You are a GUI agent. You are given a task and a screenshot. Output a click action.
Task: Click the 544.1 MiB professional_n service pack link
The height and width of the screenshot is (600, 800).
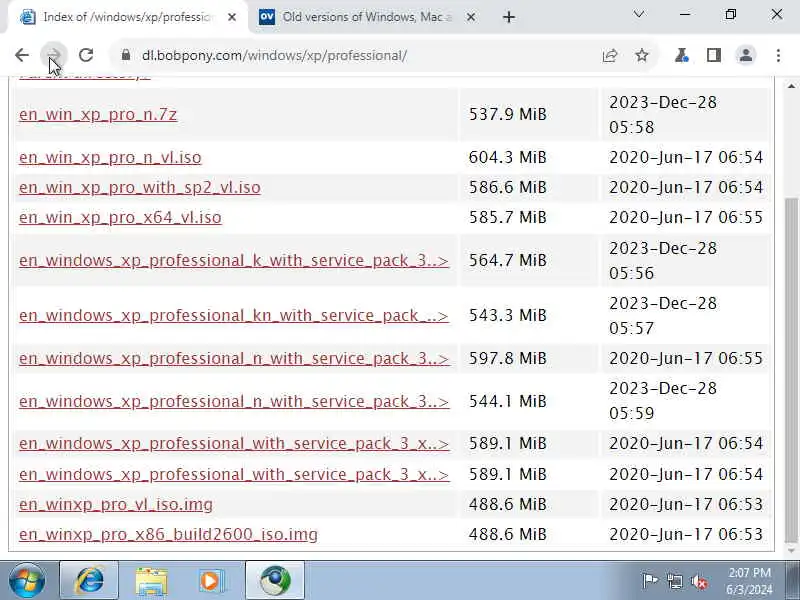click(234, 401)
